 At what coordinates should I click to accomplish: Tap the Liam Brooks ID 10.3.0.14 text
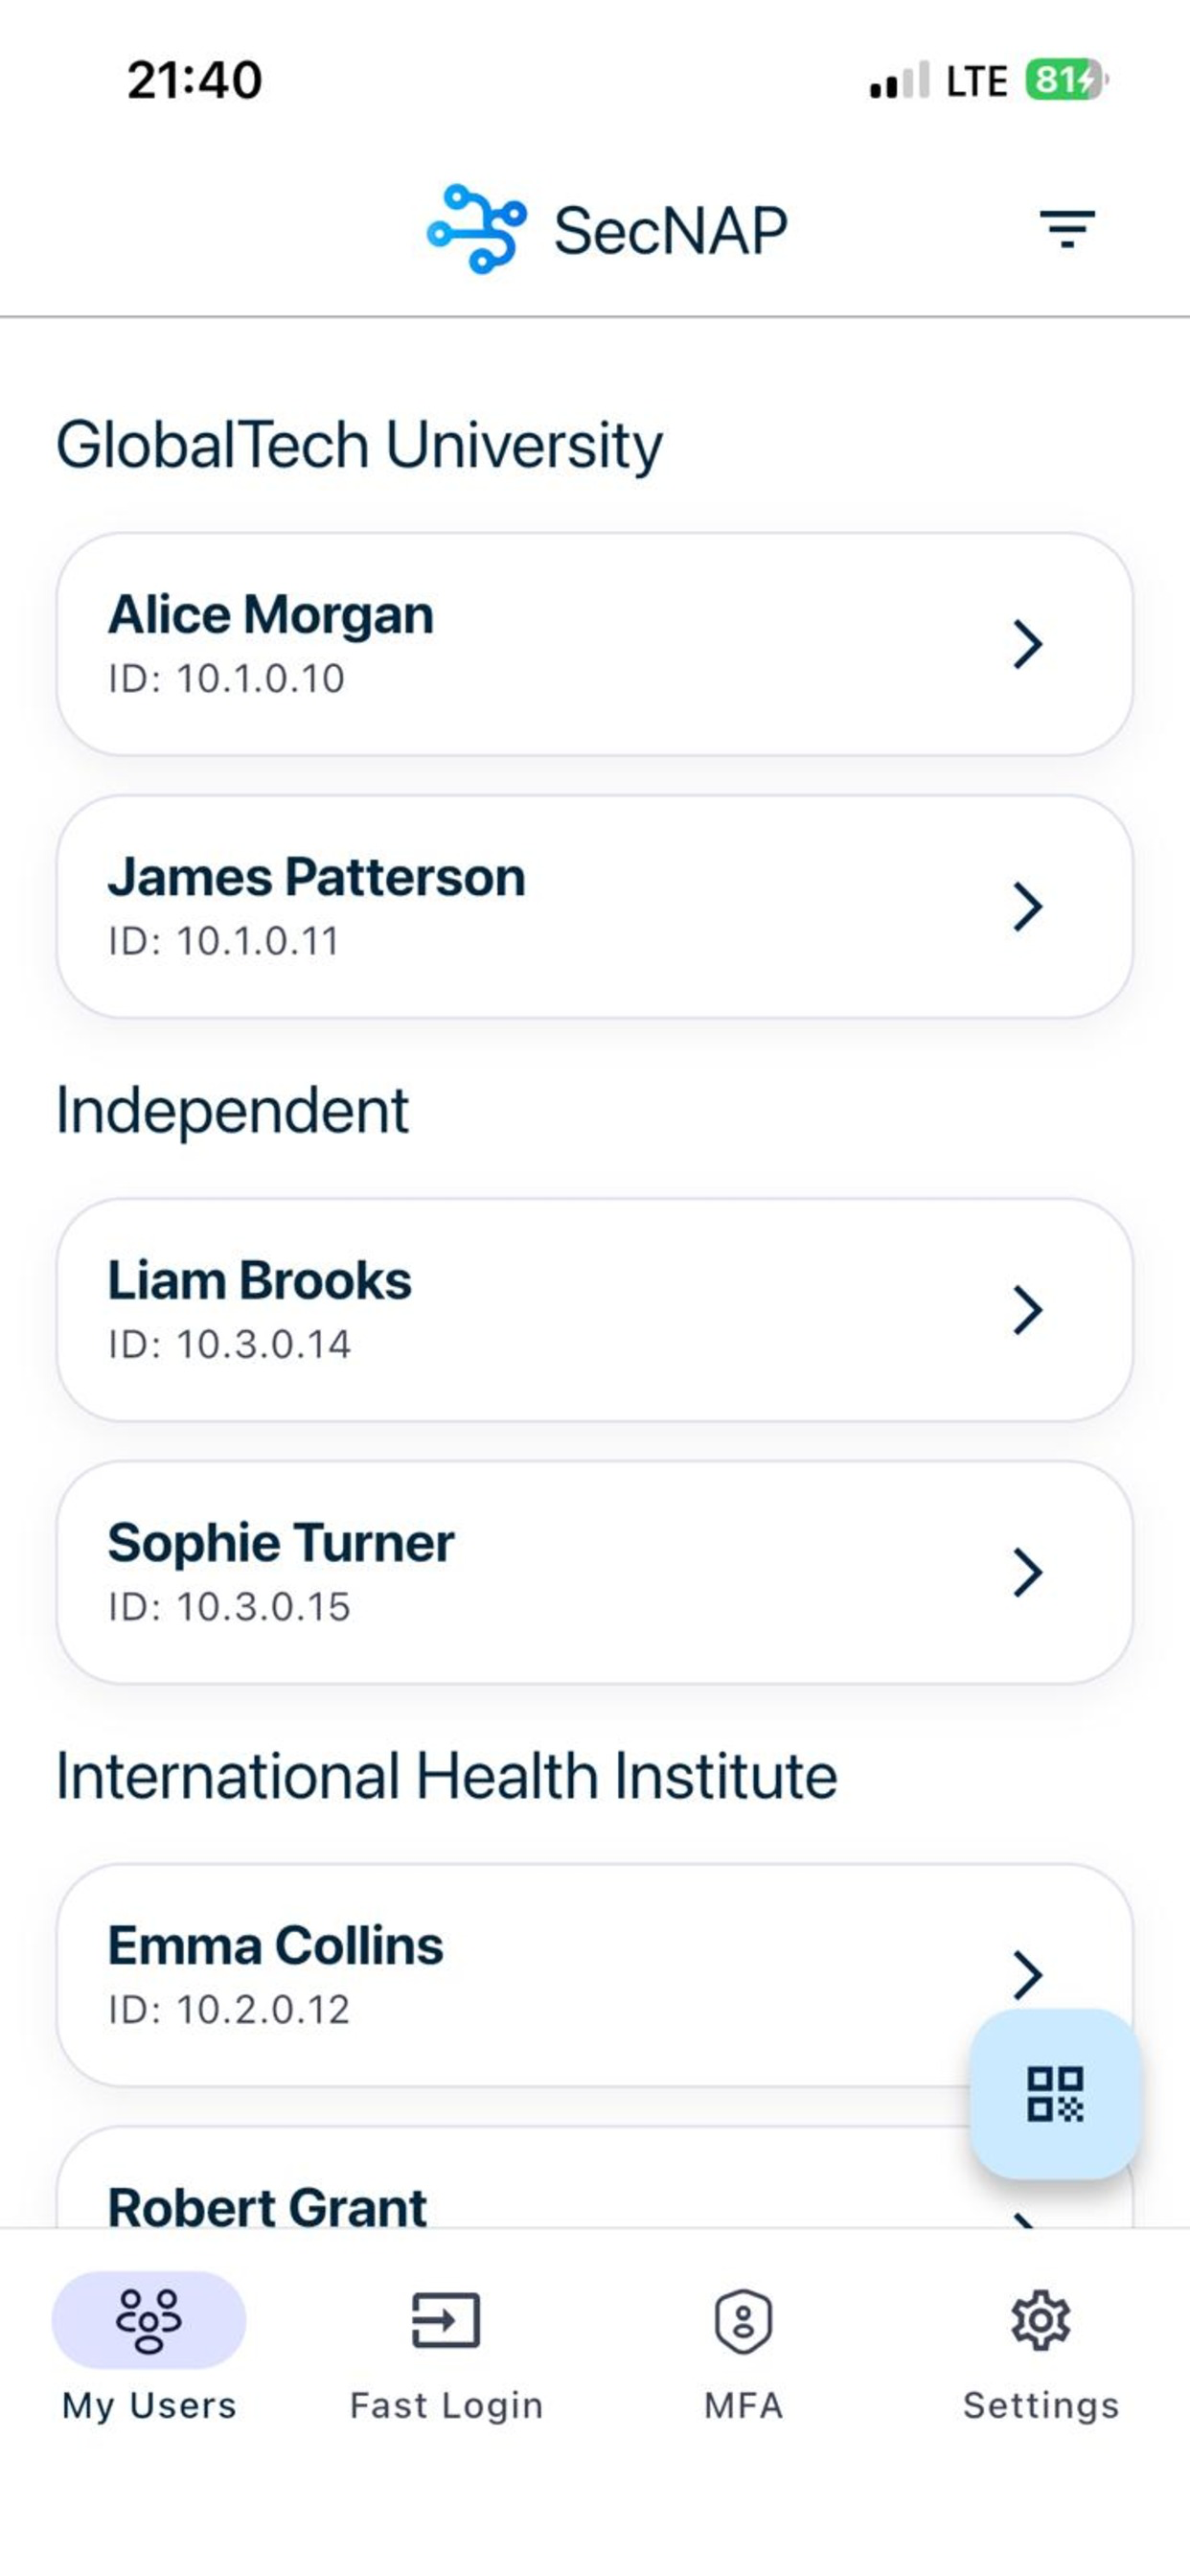click(x=230, y=1345)
